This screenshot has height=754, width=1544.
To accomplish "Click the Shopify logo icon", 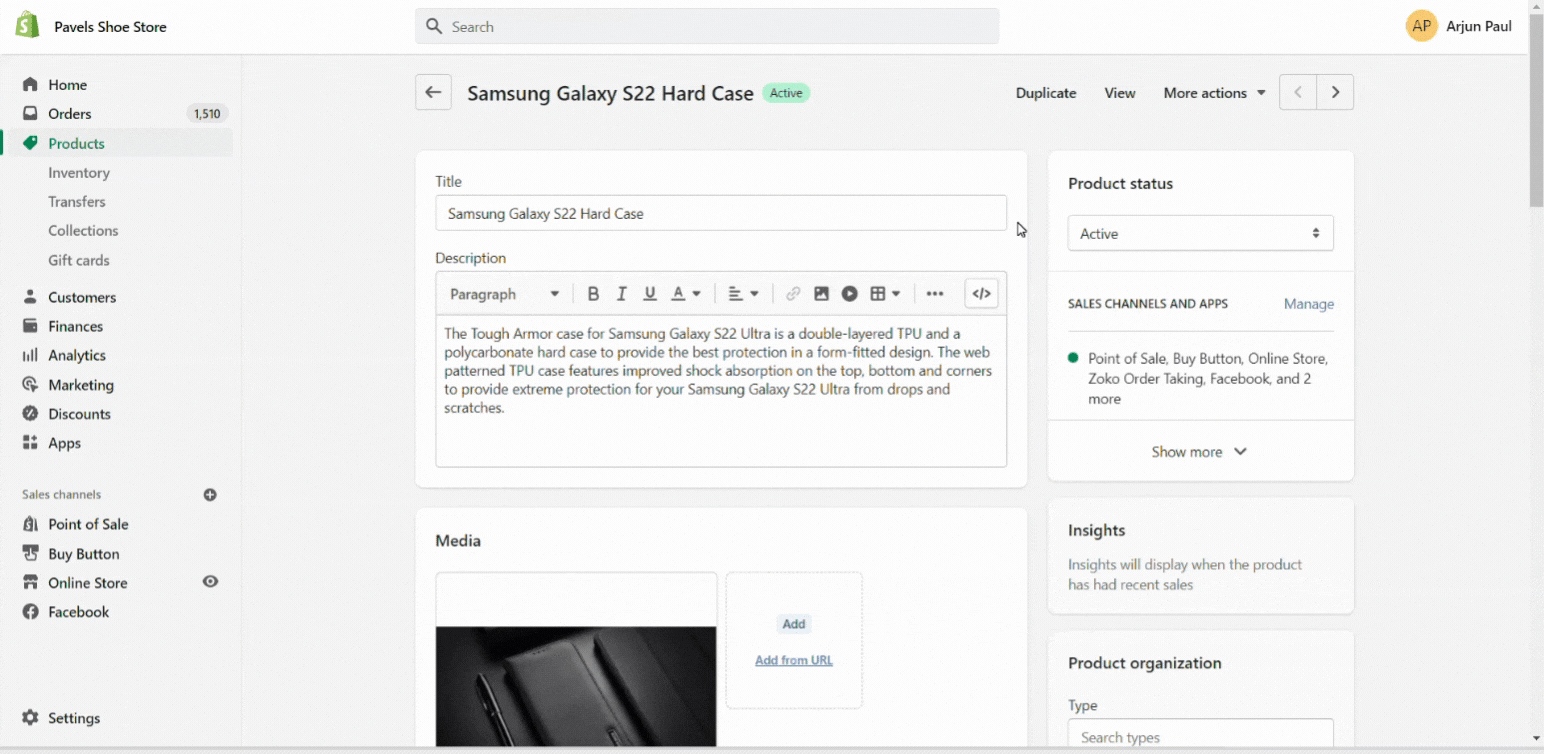I will coord(27,26).
